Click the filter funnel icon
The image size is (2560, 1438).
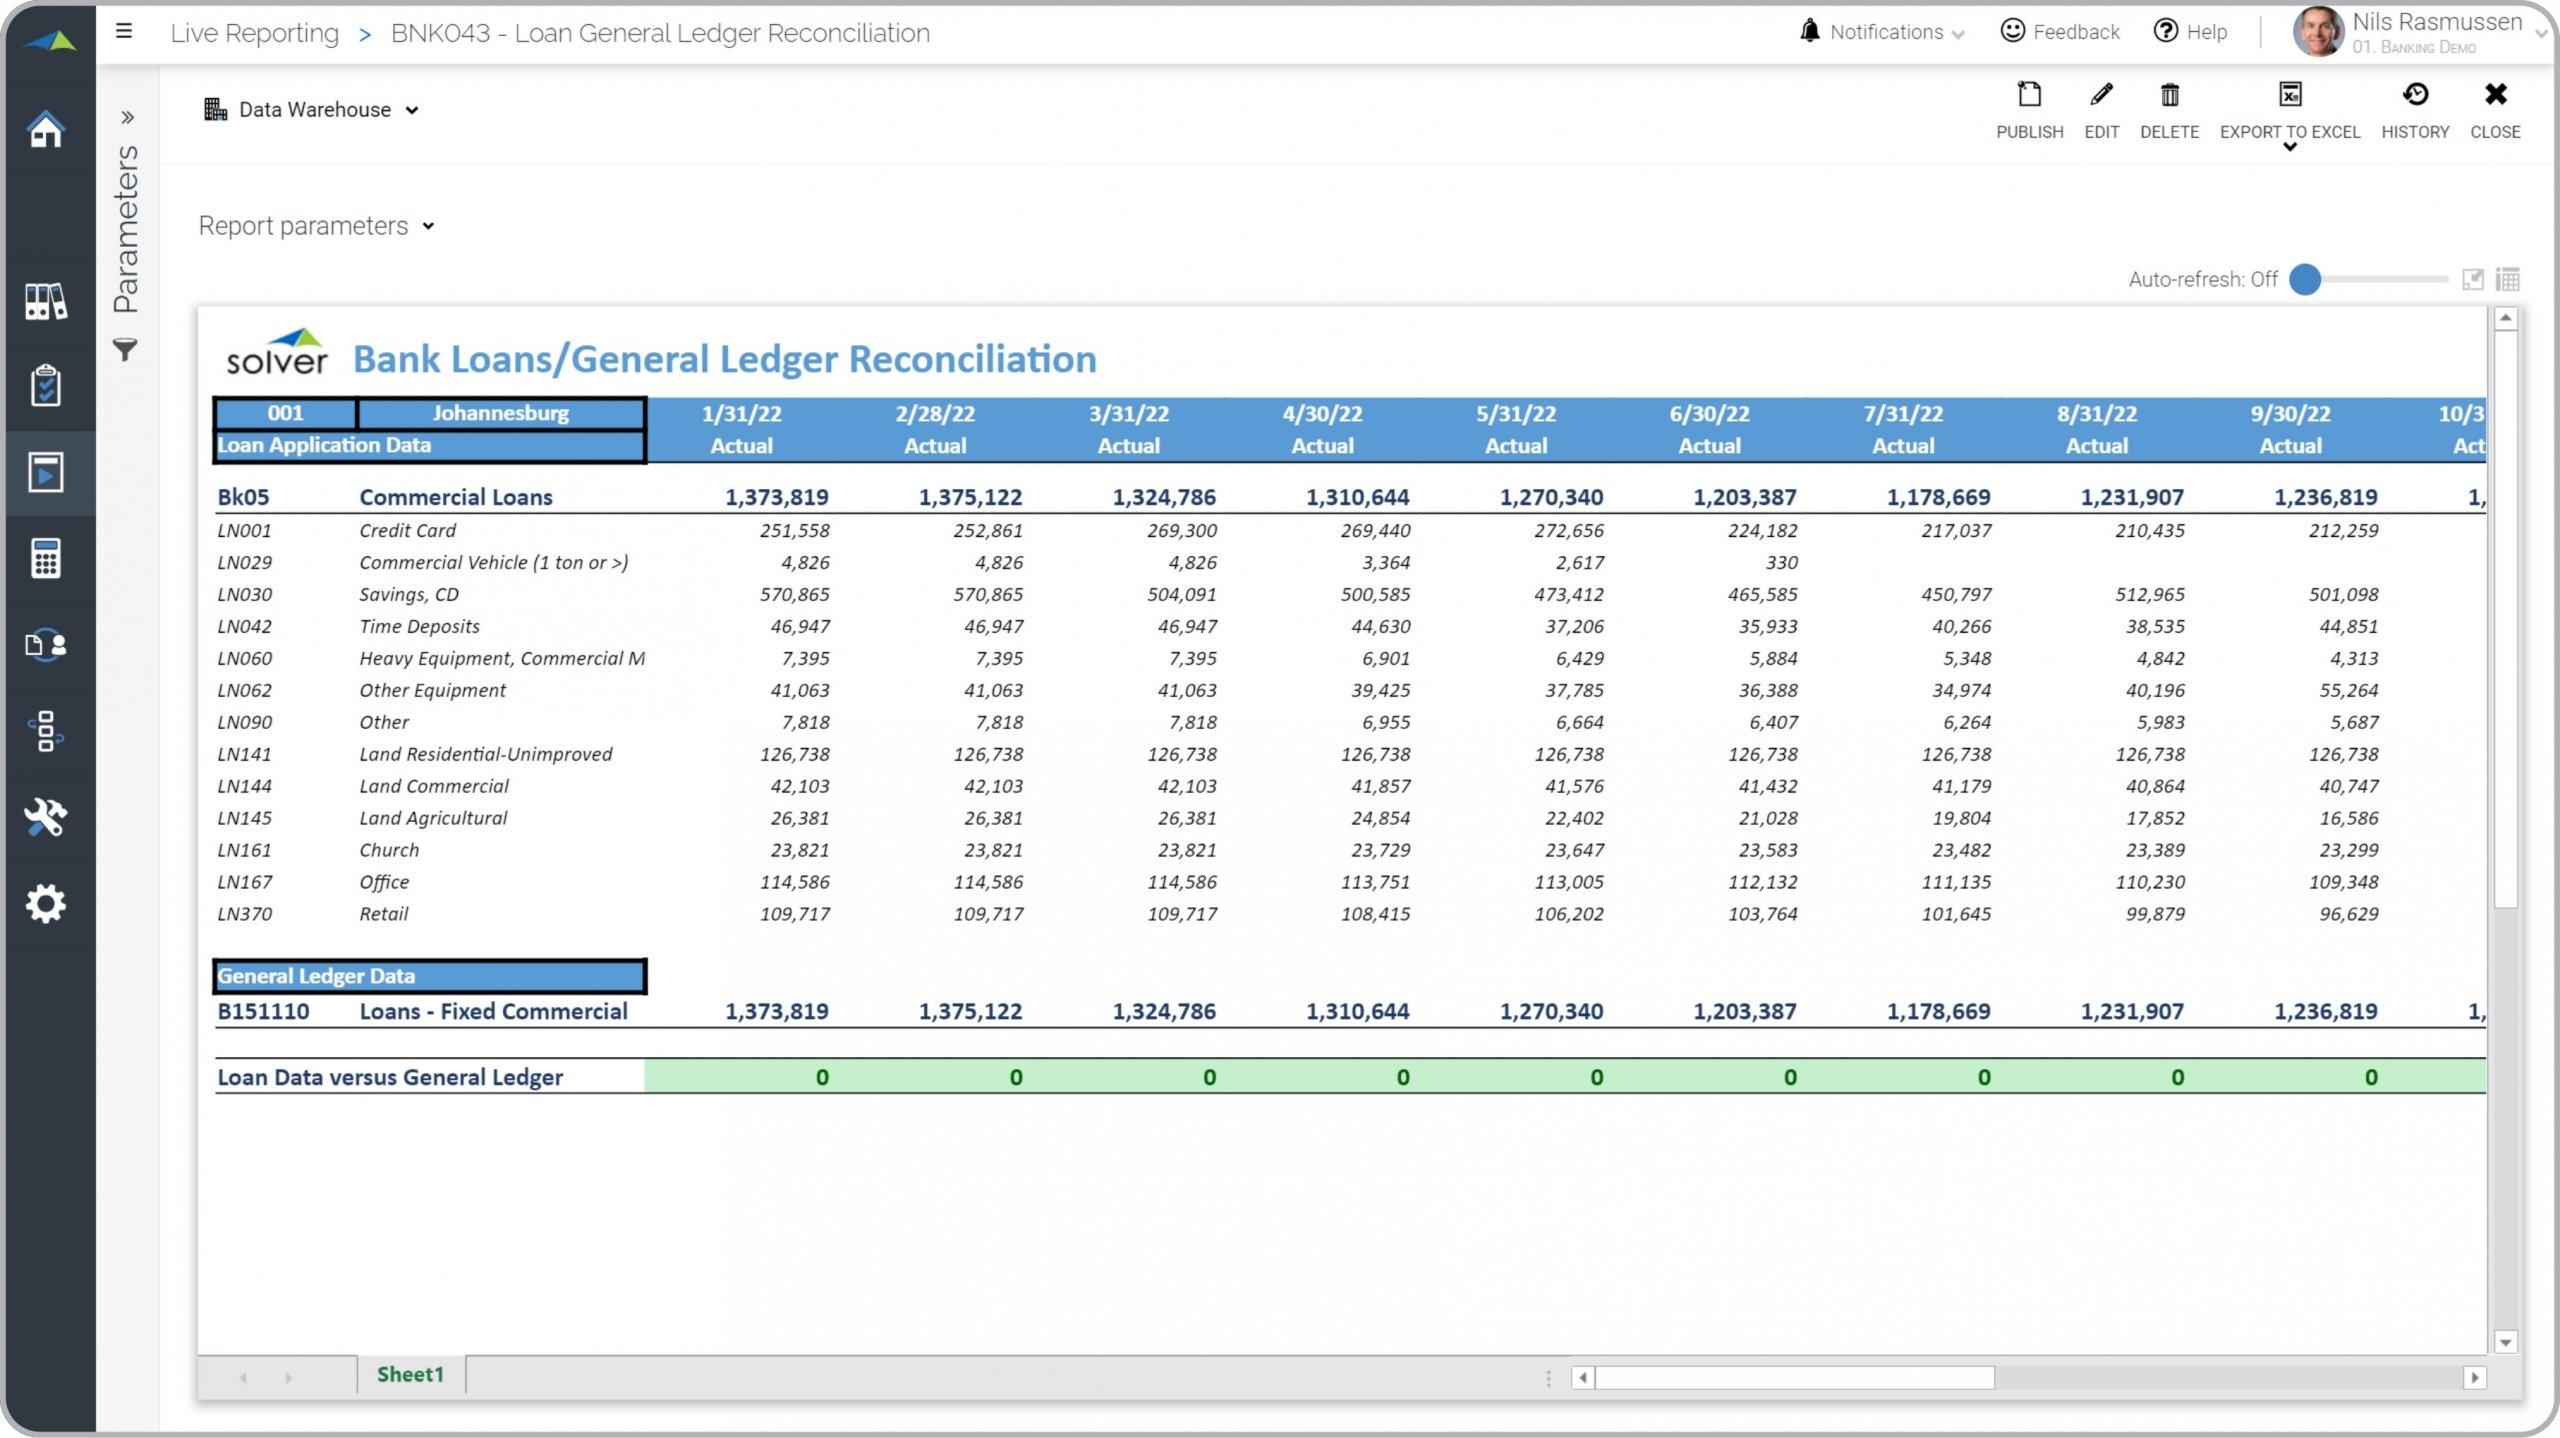[125, 350]
